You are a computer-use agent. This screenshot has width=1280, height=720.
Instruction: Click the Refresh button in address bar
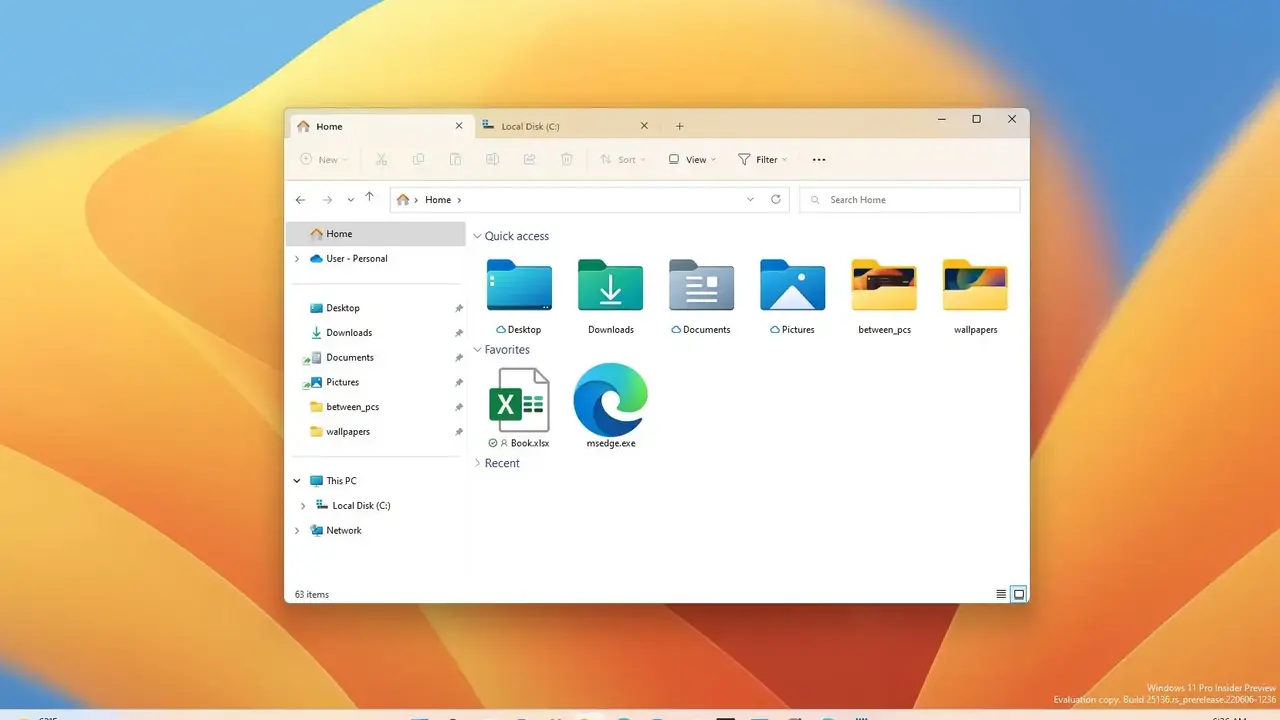(775, 200)
